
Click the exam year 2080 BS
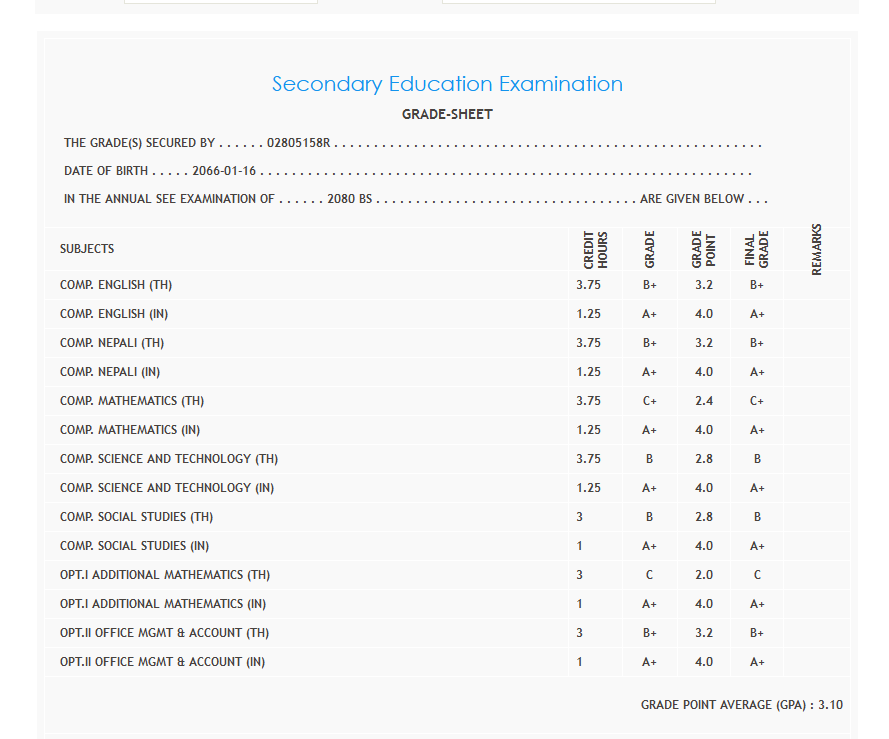point(349,199)
